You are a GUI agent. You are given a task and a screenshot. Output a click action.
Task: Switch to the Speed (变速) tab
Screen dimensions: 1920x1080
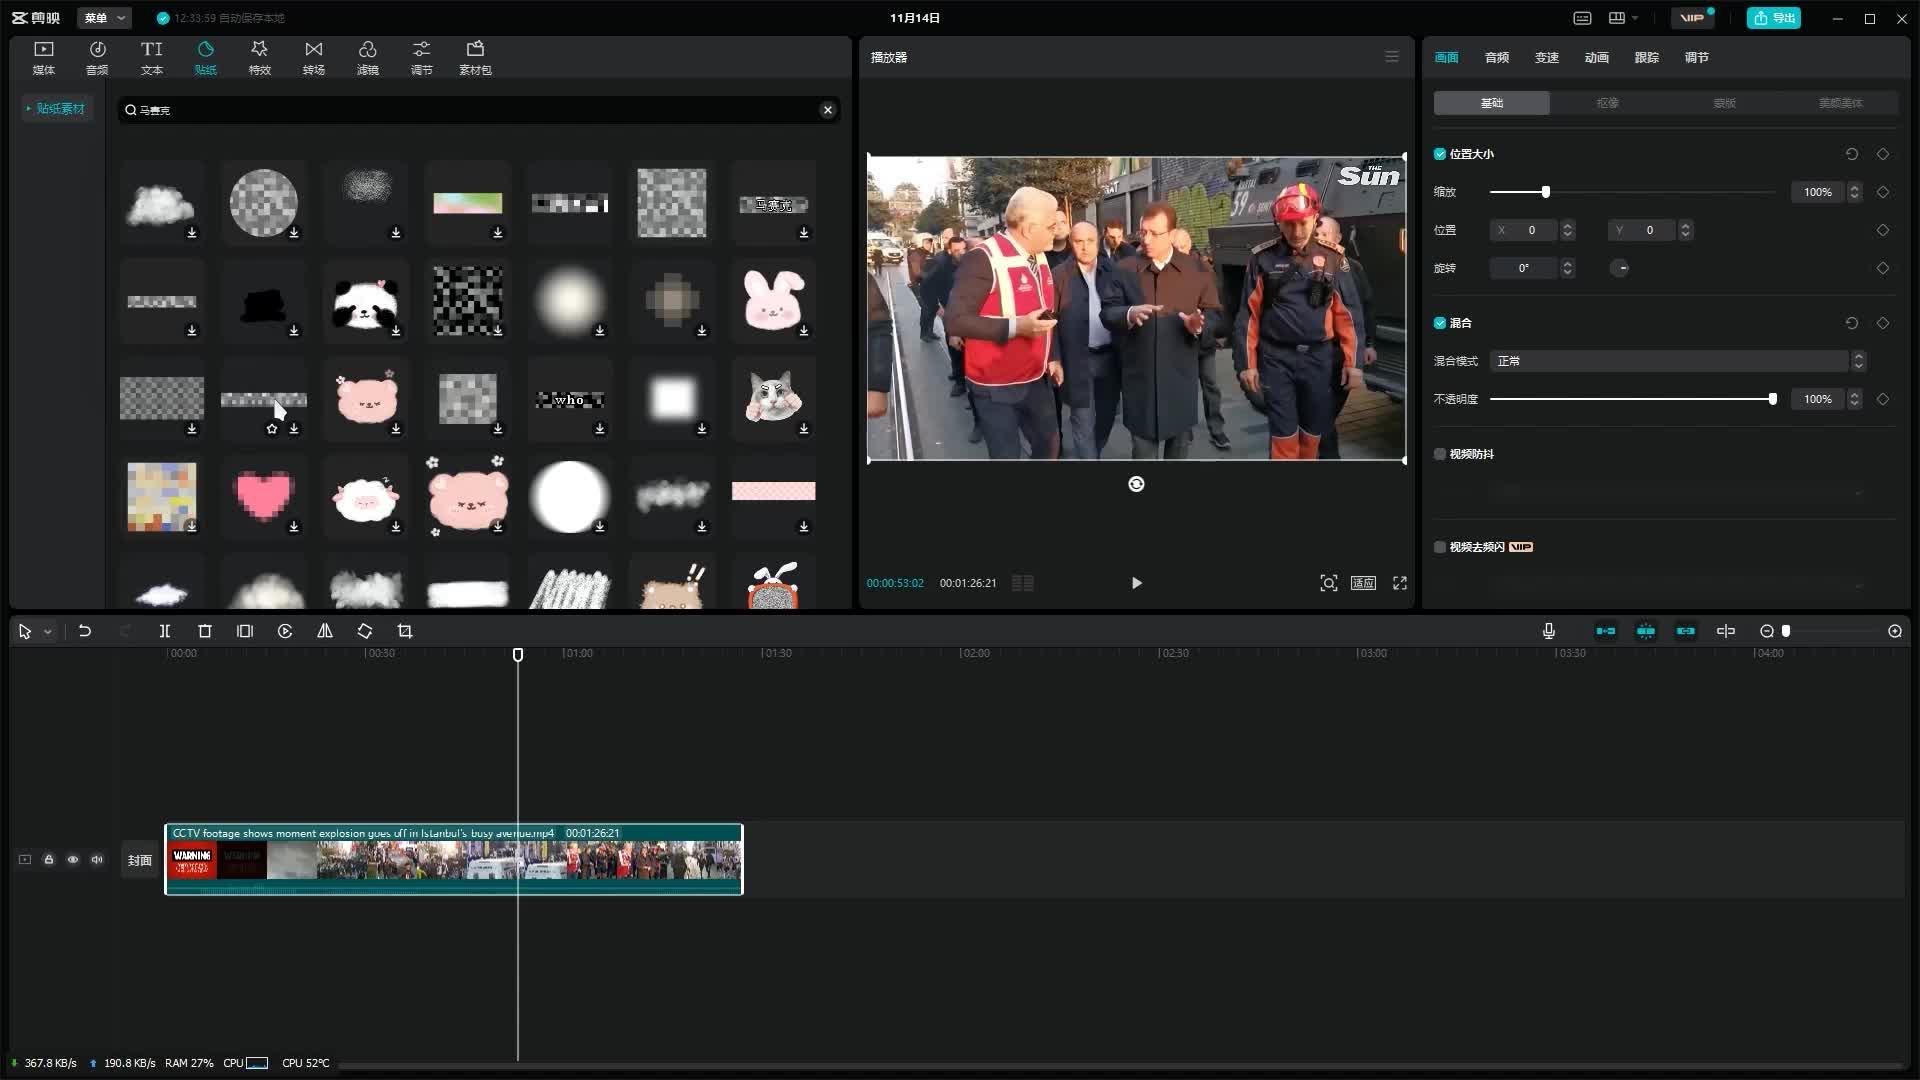pos(1547,57)
